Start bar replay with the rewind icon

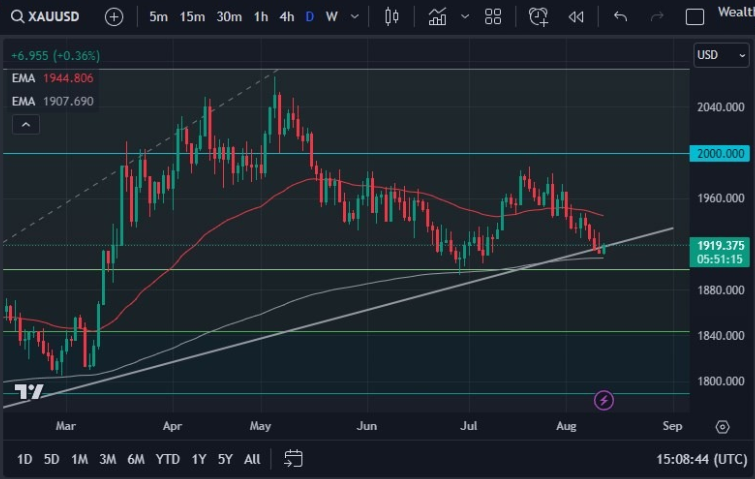(x=576, y=17)
